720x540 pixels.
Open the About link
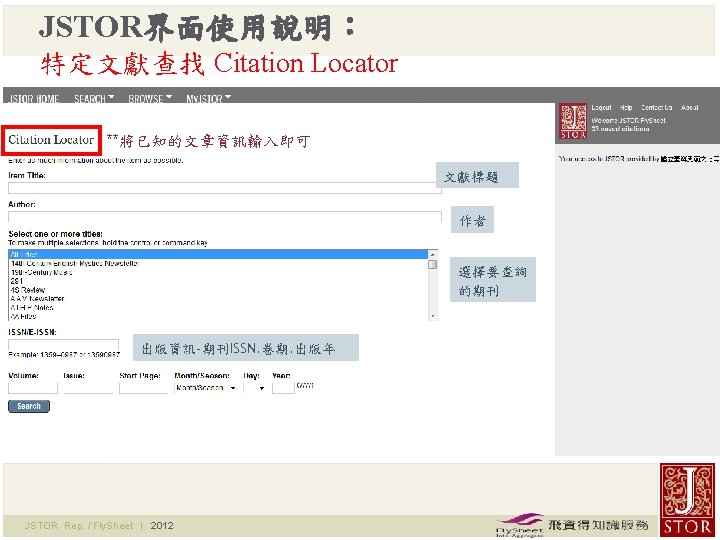(690, 107)
